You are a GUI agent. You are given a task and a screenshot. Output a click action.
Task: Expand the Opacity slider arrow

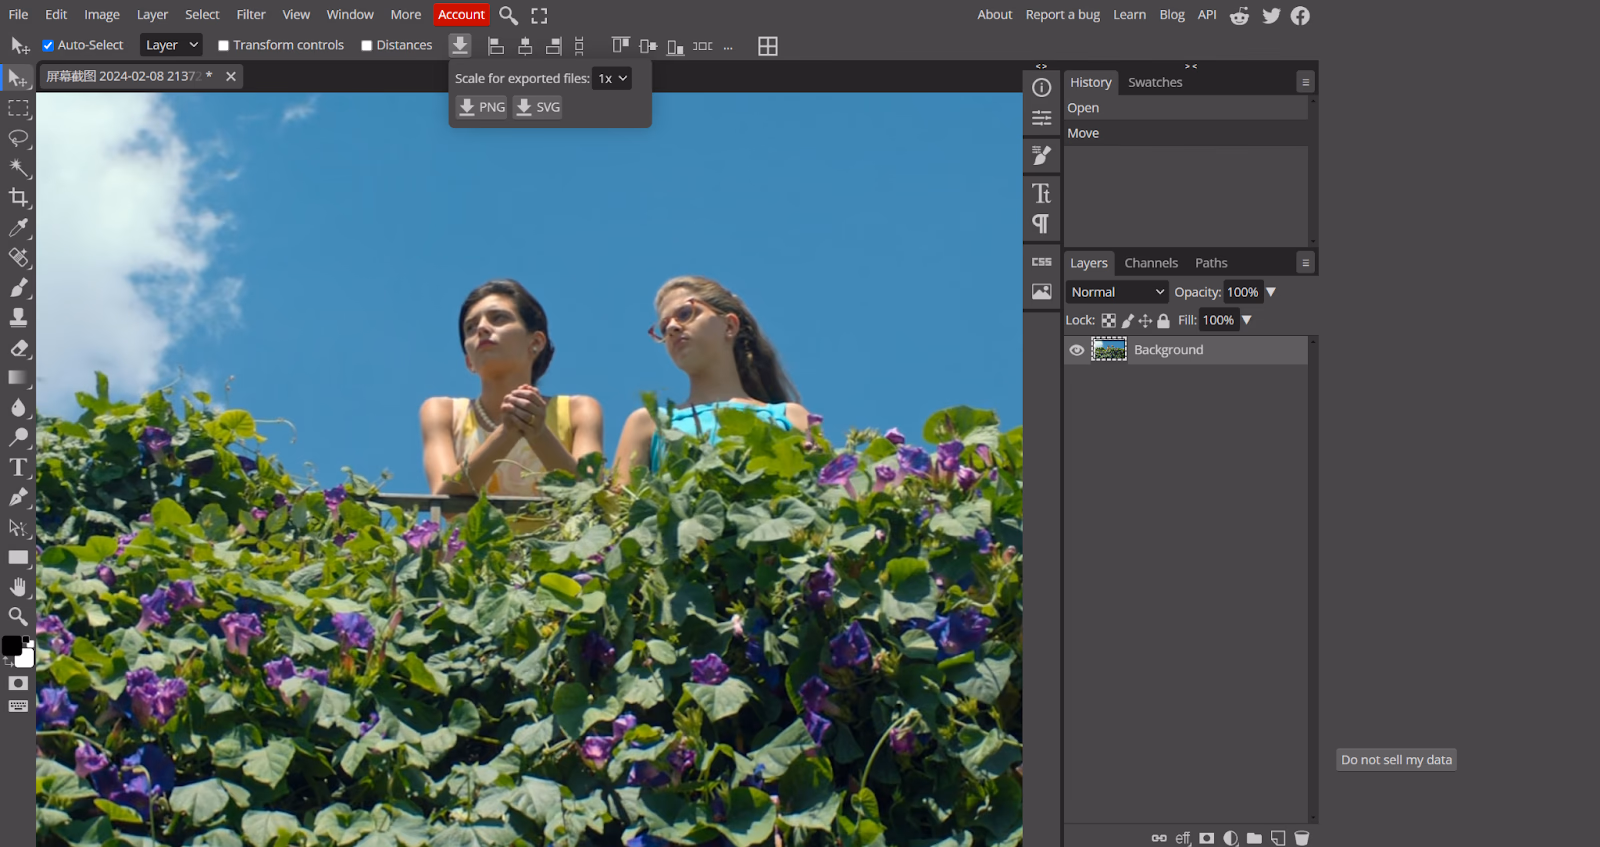[1271, 292]
